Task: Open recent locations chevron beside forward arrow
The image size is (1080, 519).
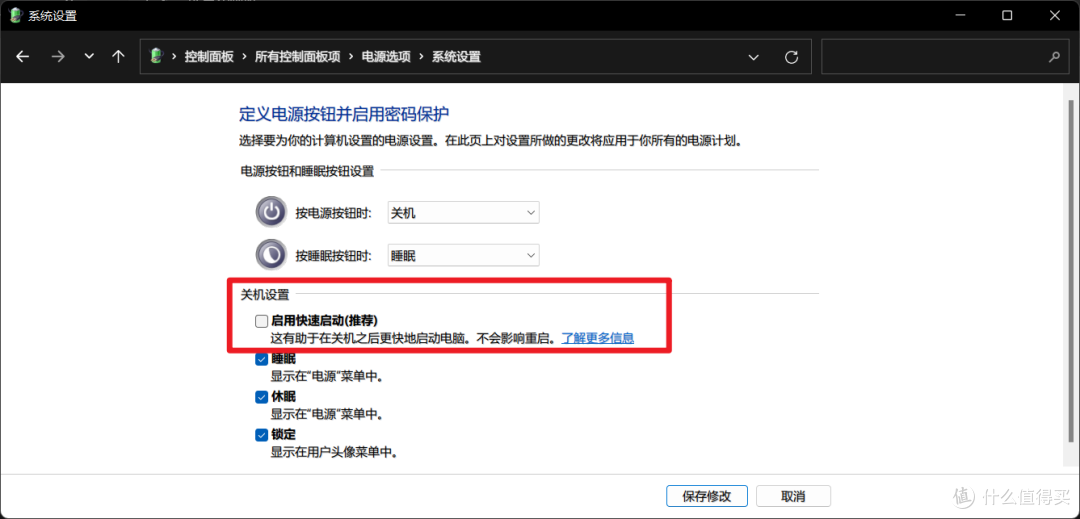Action: pos(89,56)
